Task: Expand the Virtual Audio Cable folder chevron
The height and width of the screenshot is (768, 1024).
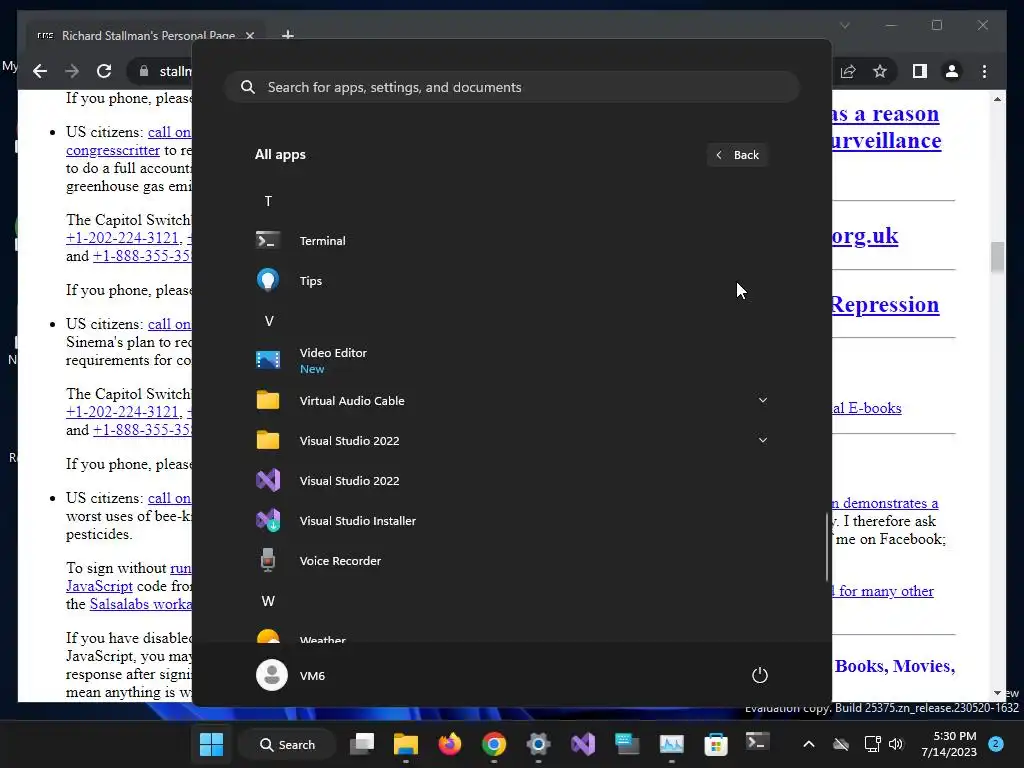Action: [x=762, y=400]
